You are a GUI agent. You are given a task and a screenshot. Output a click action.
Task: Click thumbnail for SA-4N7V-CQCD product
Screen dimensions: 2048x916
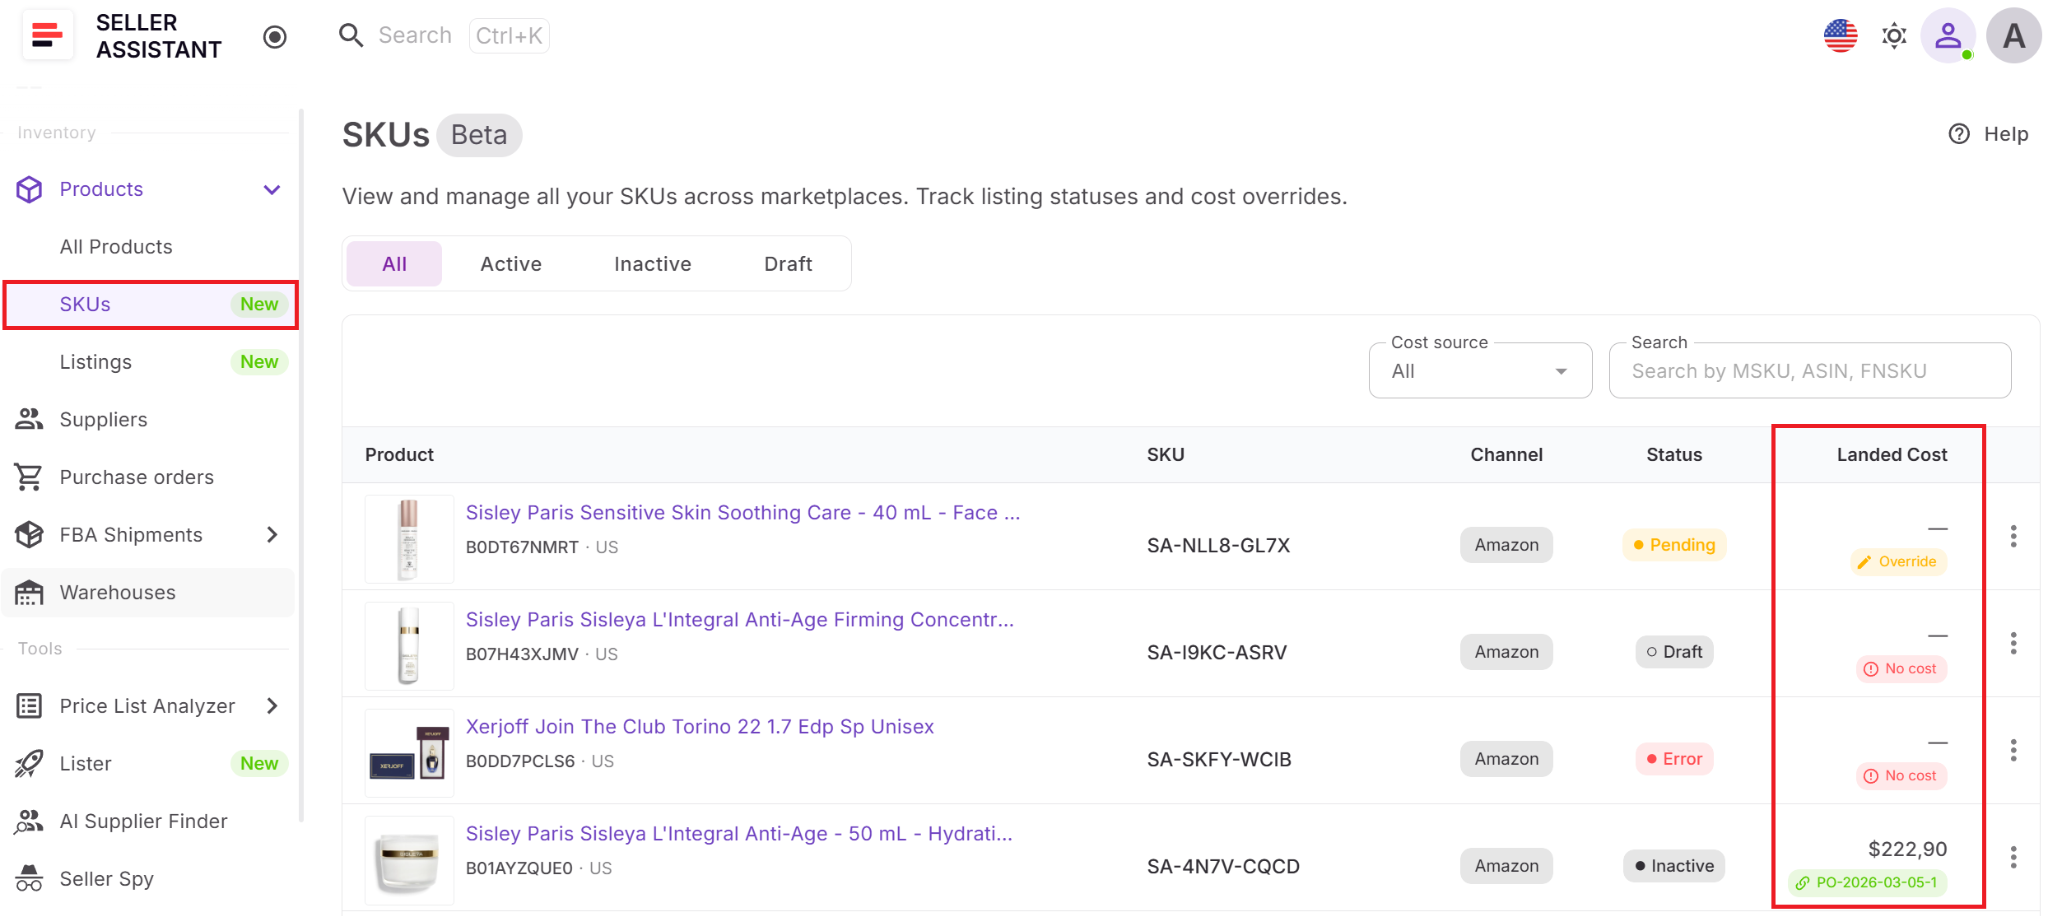(x=409, y=860)
